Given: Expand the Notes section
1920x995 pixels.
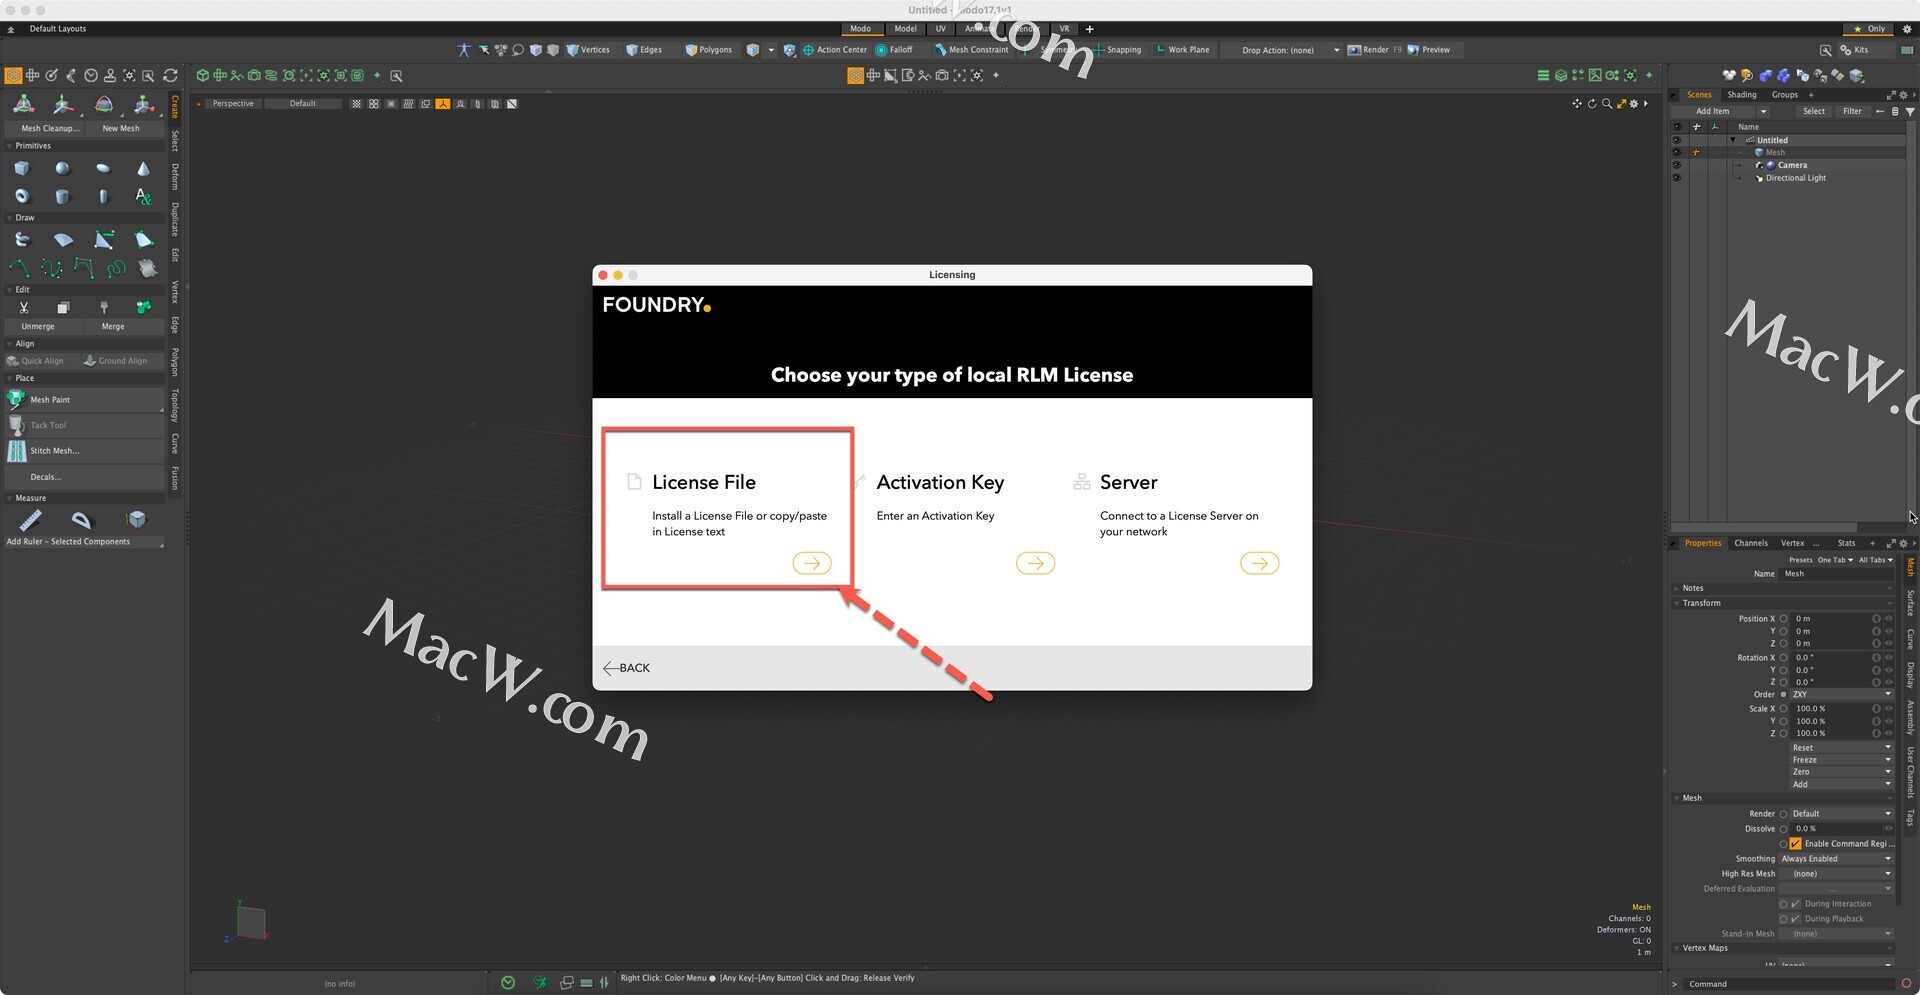Looking at the screenshot, I should [1677, 589].
